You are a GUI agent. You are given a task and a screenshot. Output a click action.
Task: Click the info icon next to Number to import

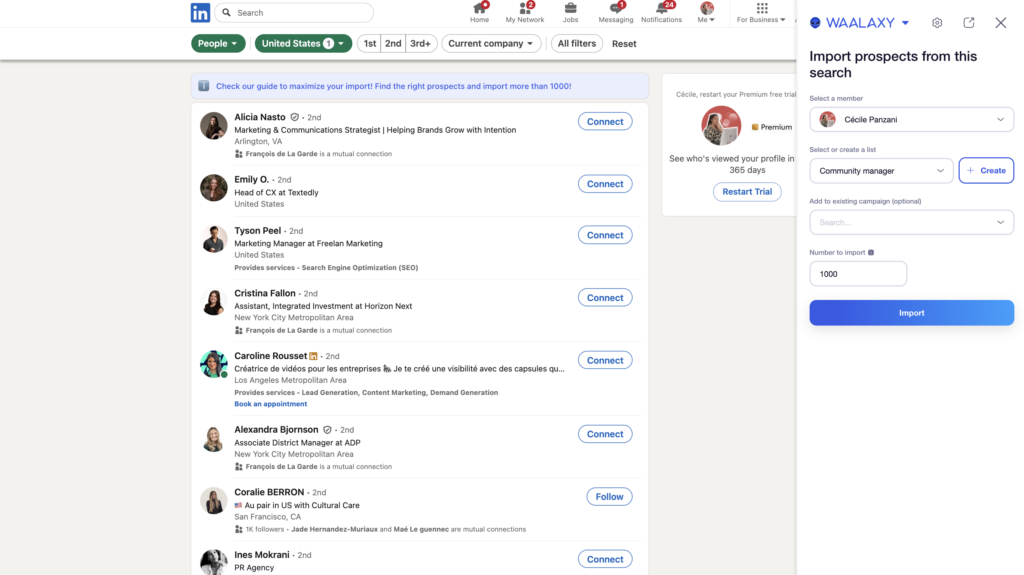click(x=871, y=252)
